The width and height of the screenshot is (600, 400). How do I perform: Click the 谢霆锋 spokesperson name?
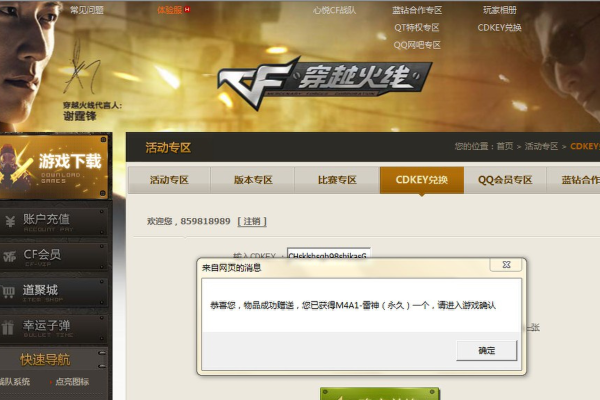click(80, 116)
